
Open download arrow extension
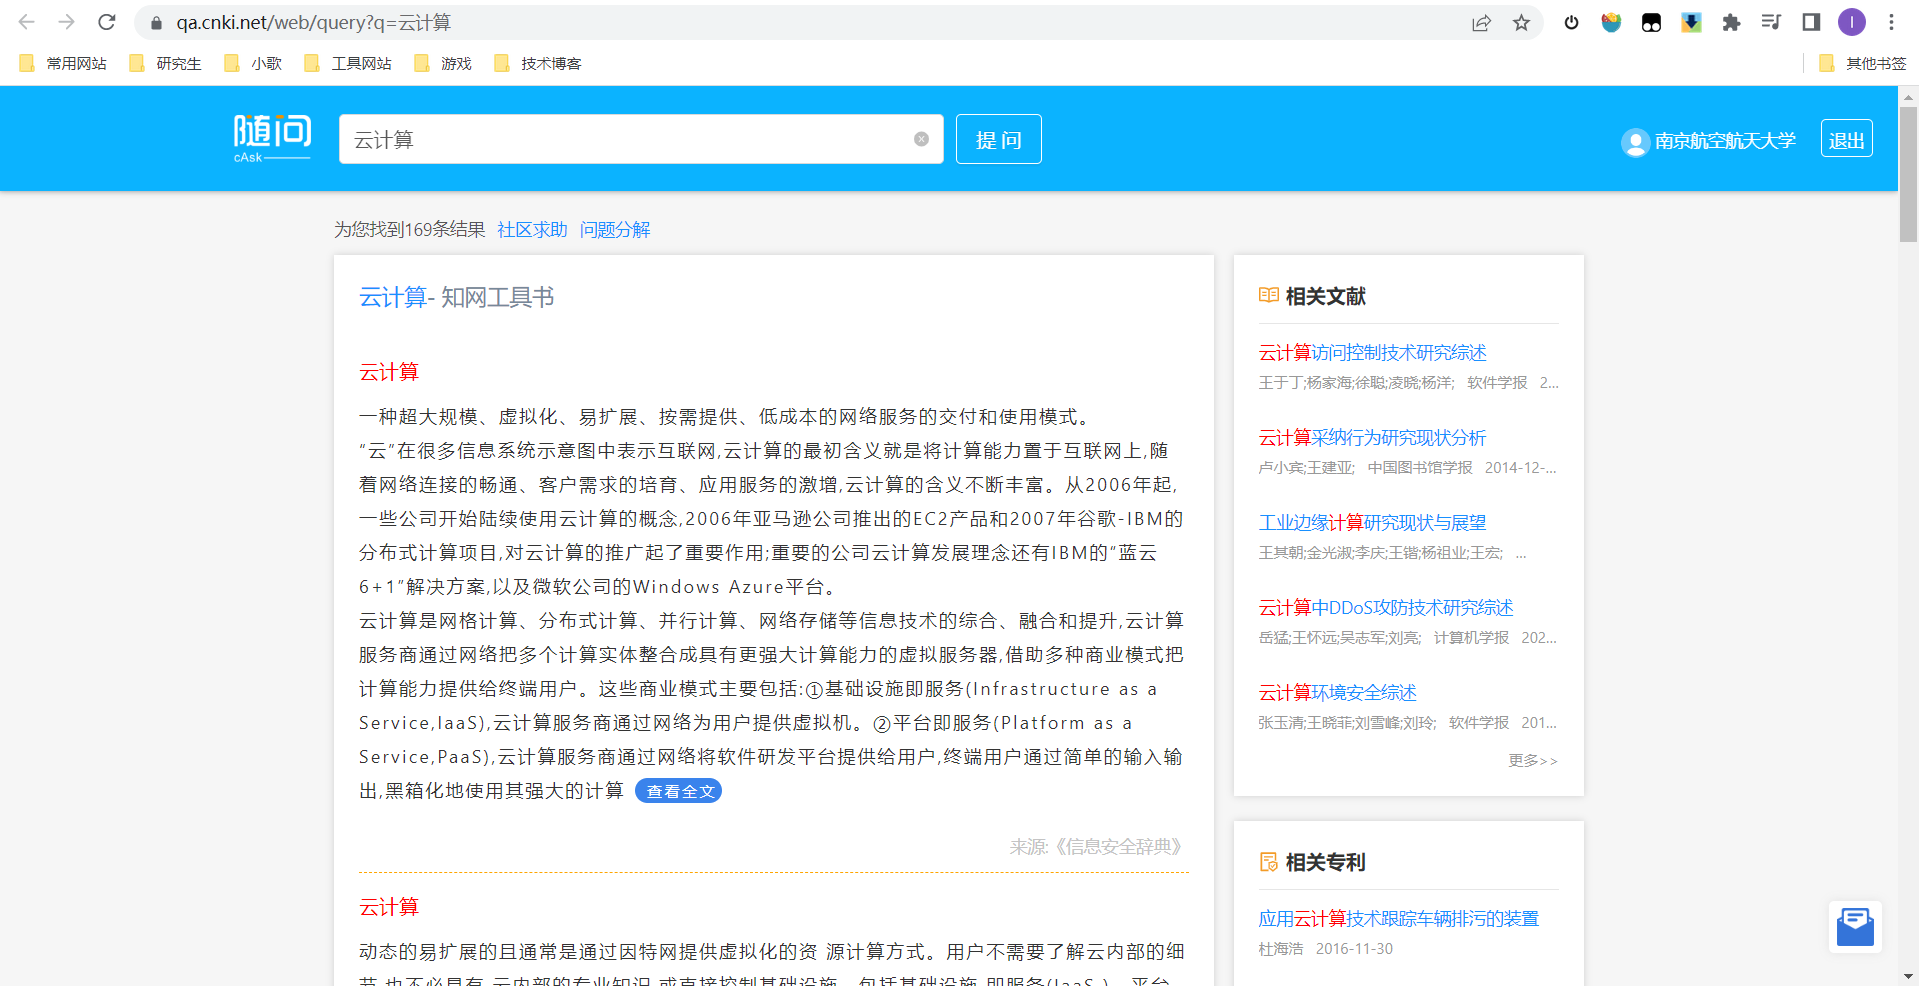[1691, 23]
